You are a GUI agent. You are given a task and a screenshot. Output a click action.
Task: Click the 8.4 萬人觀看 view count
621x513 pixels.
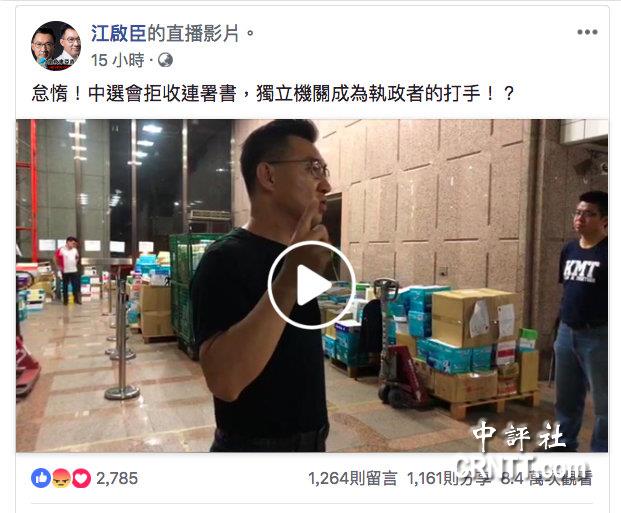point(546,479)
